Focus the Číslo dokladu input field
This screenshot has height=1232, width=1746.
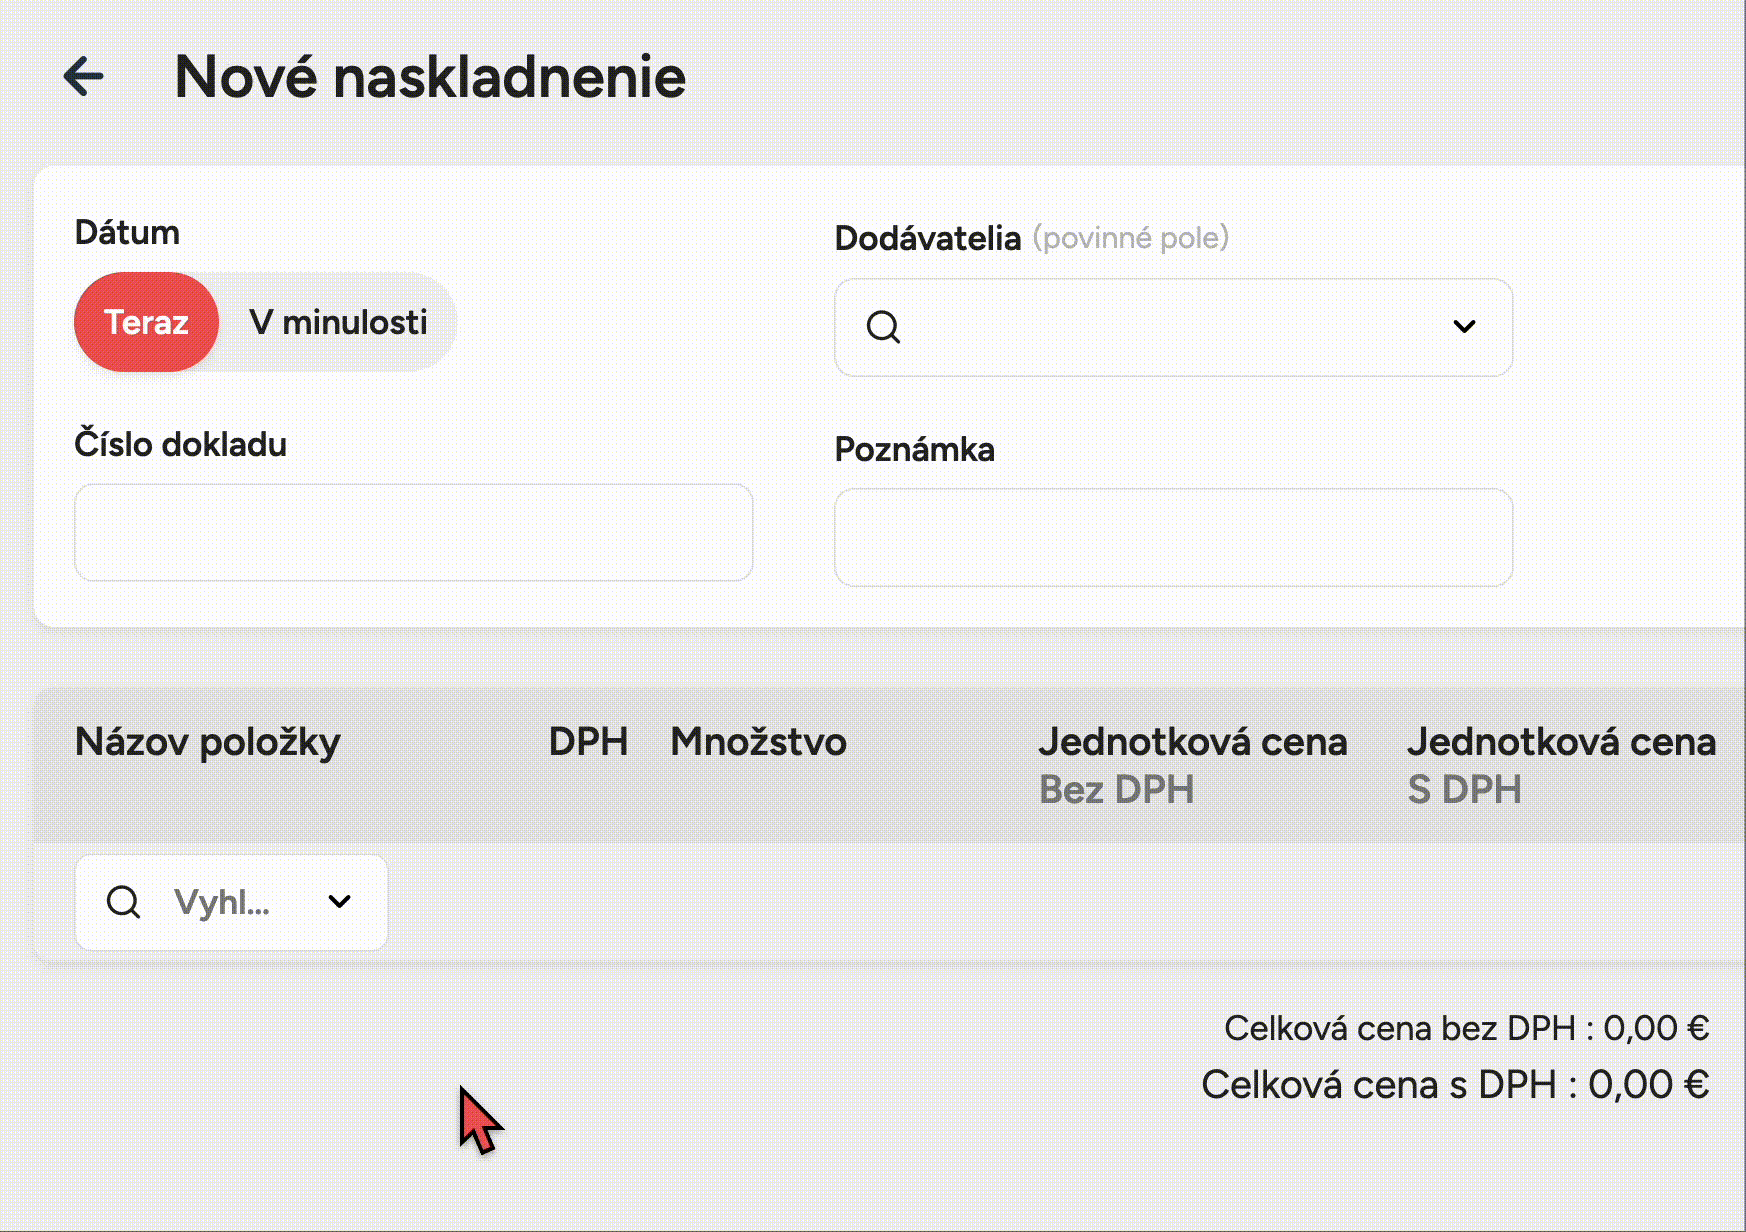[x=413, y=532]
